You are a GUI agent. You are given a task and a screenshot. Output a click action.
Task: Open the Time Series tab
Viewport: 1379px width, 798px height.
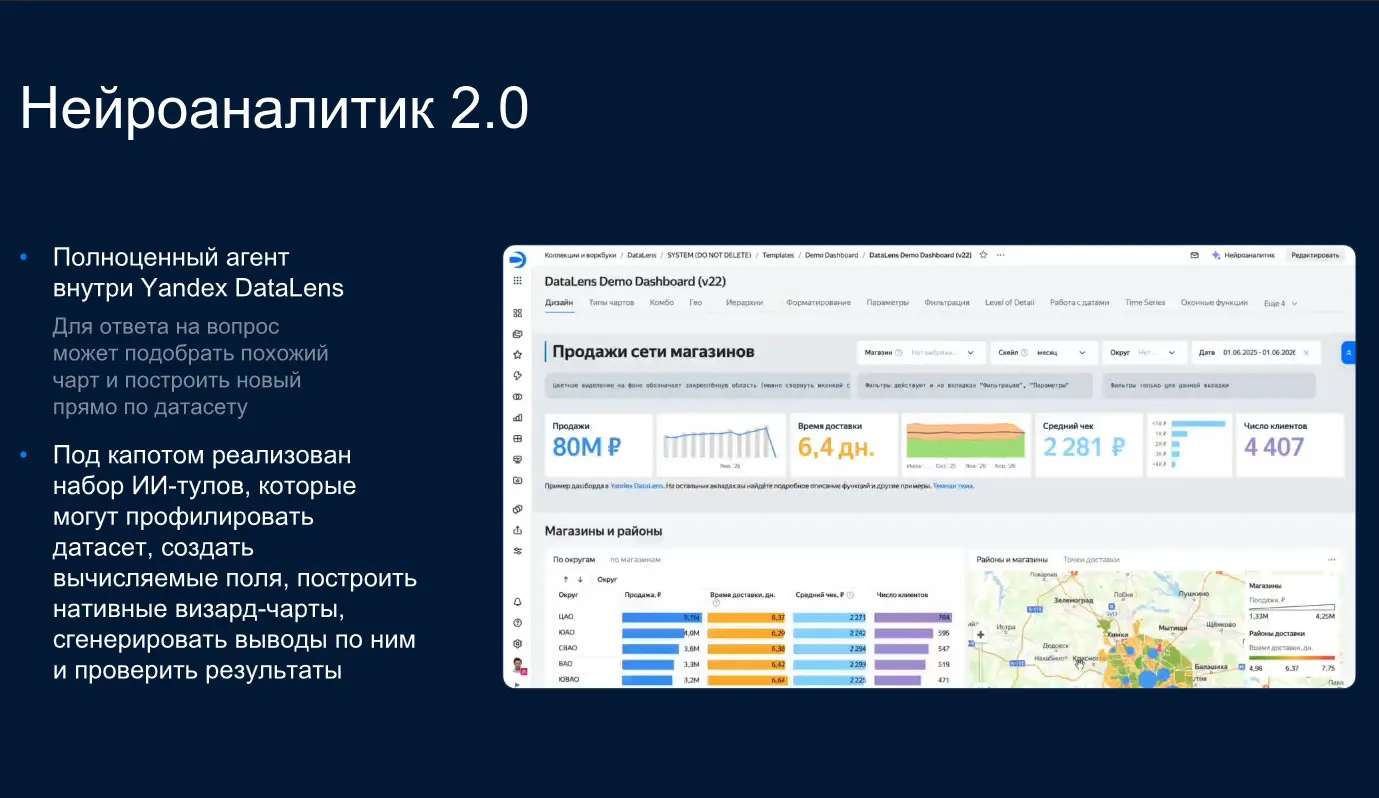pos(1145,302)
